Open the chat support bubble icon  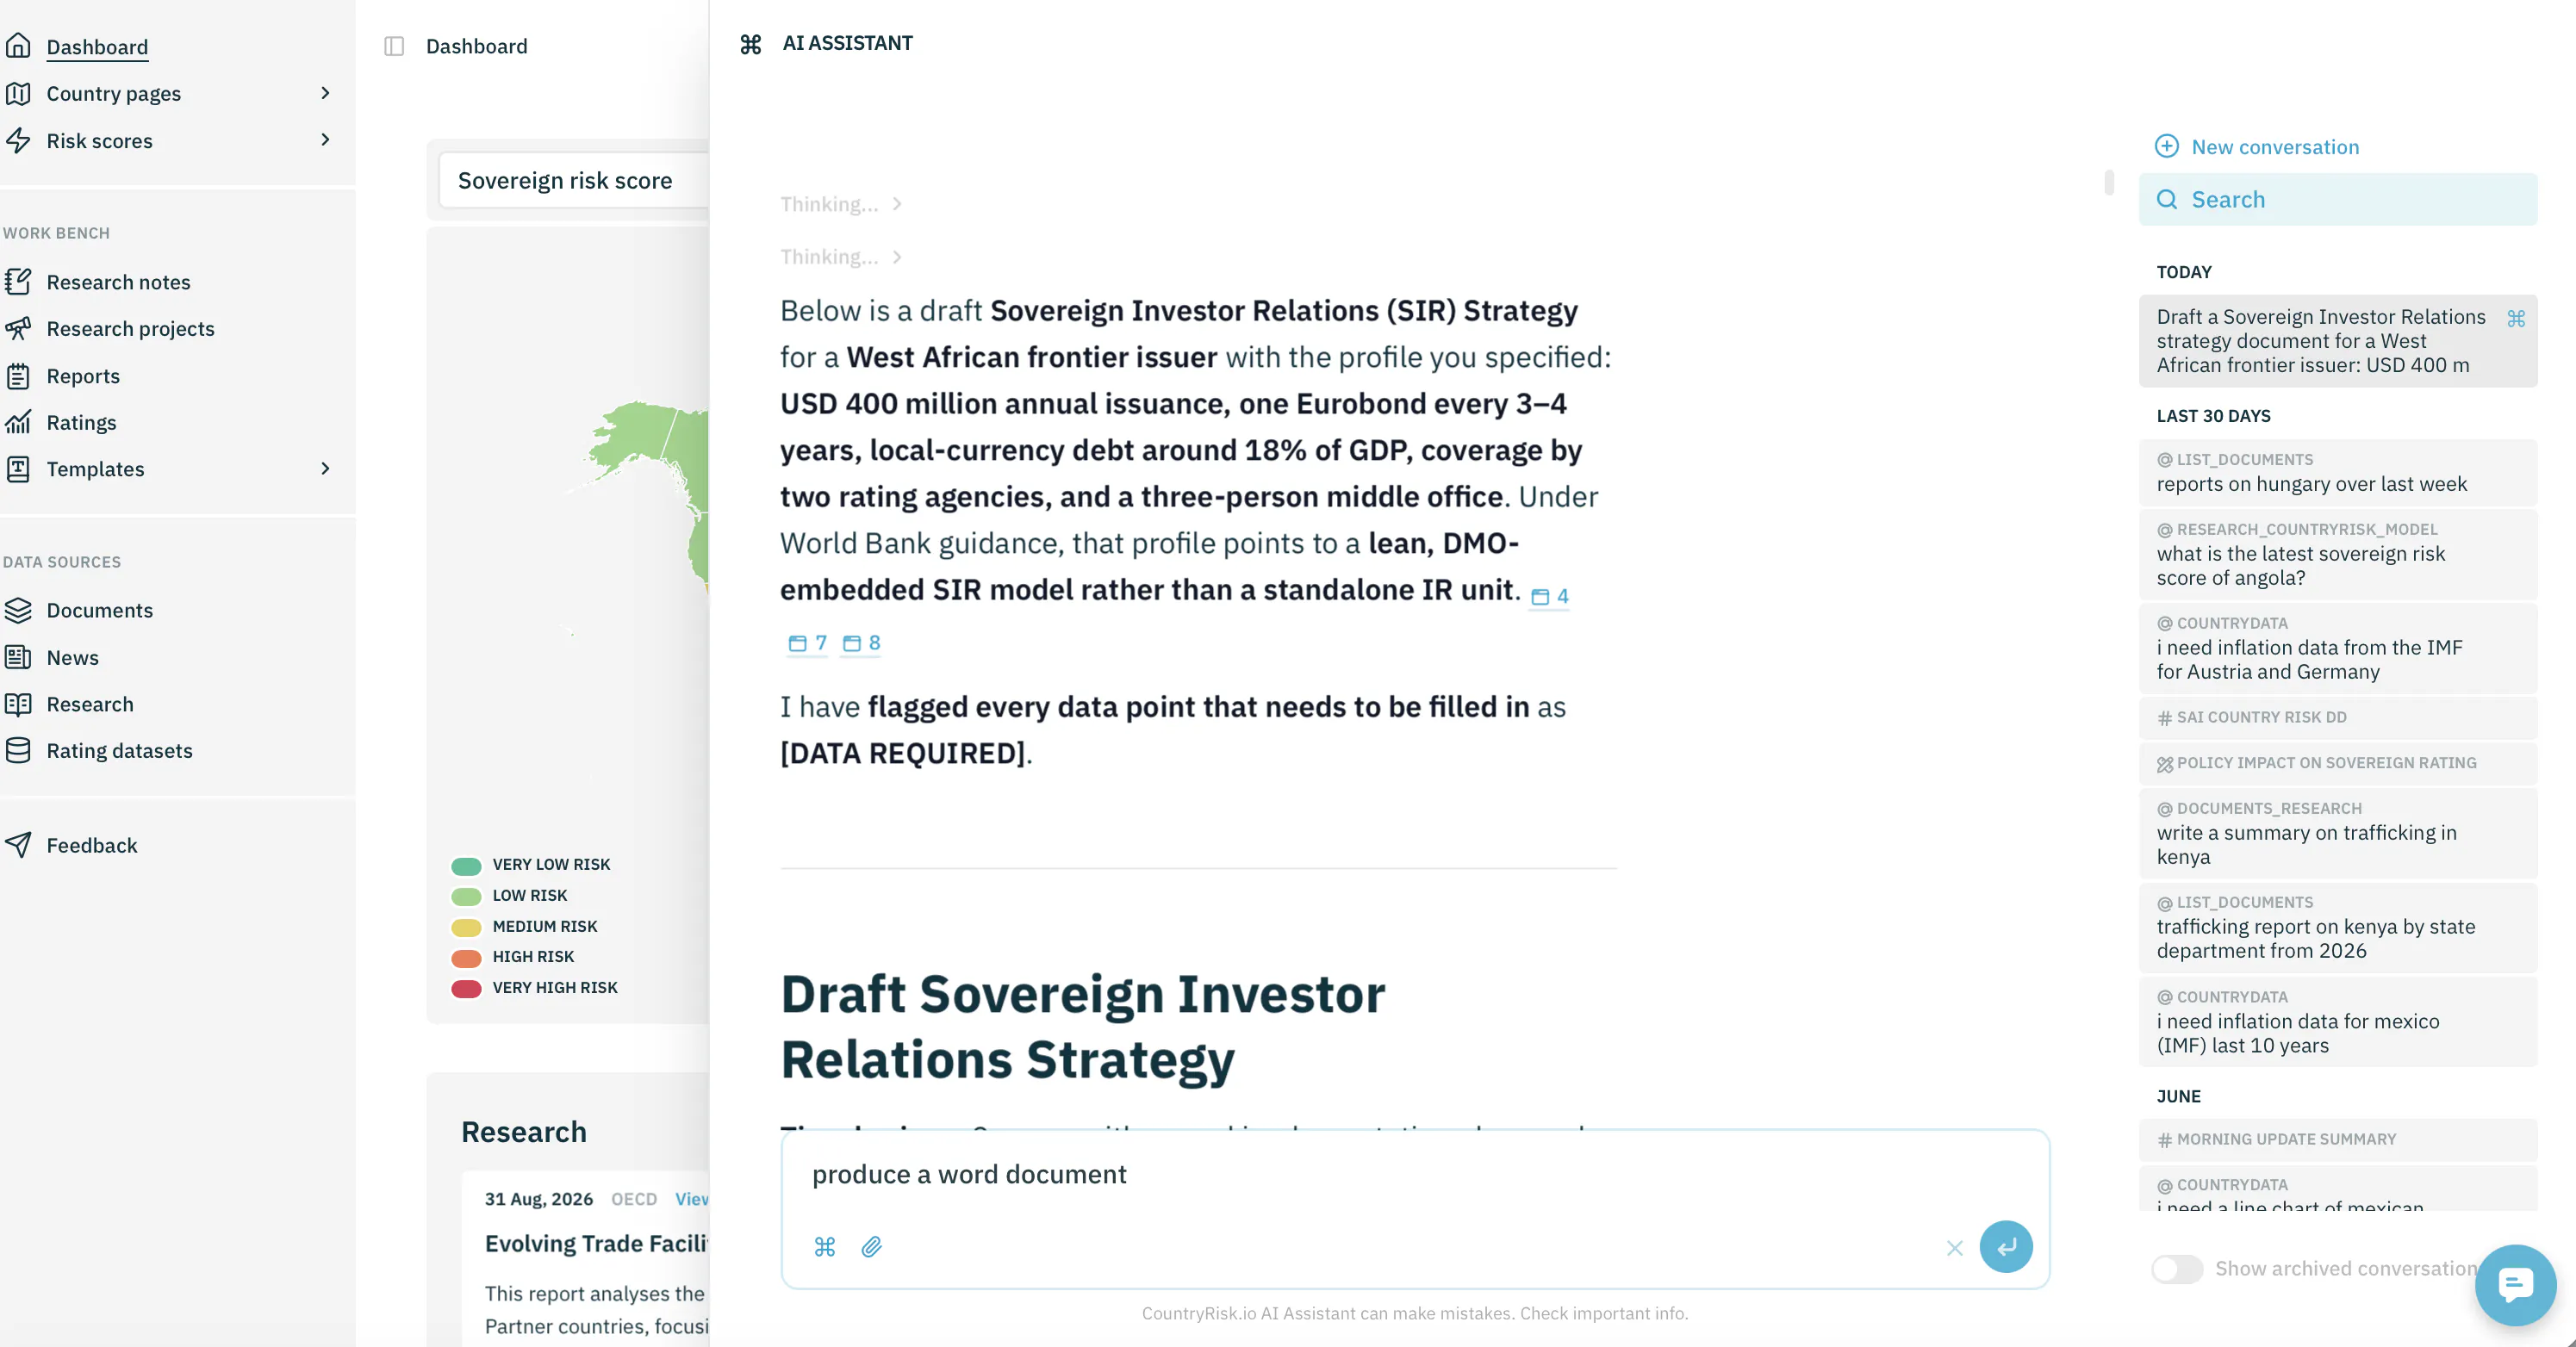pyautogui.click(x=2515, y=1285)
